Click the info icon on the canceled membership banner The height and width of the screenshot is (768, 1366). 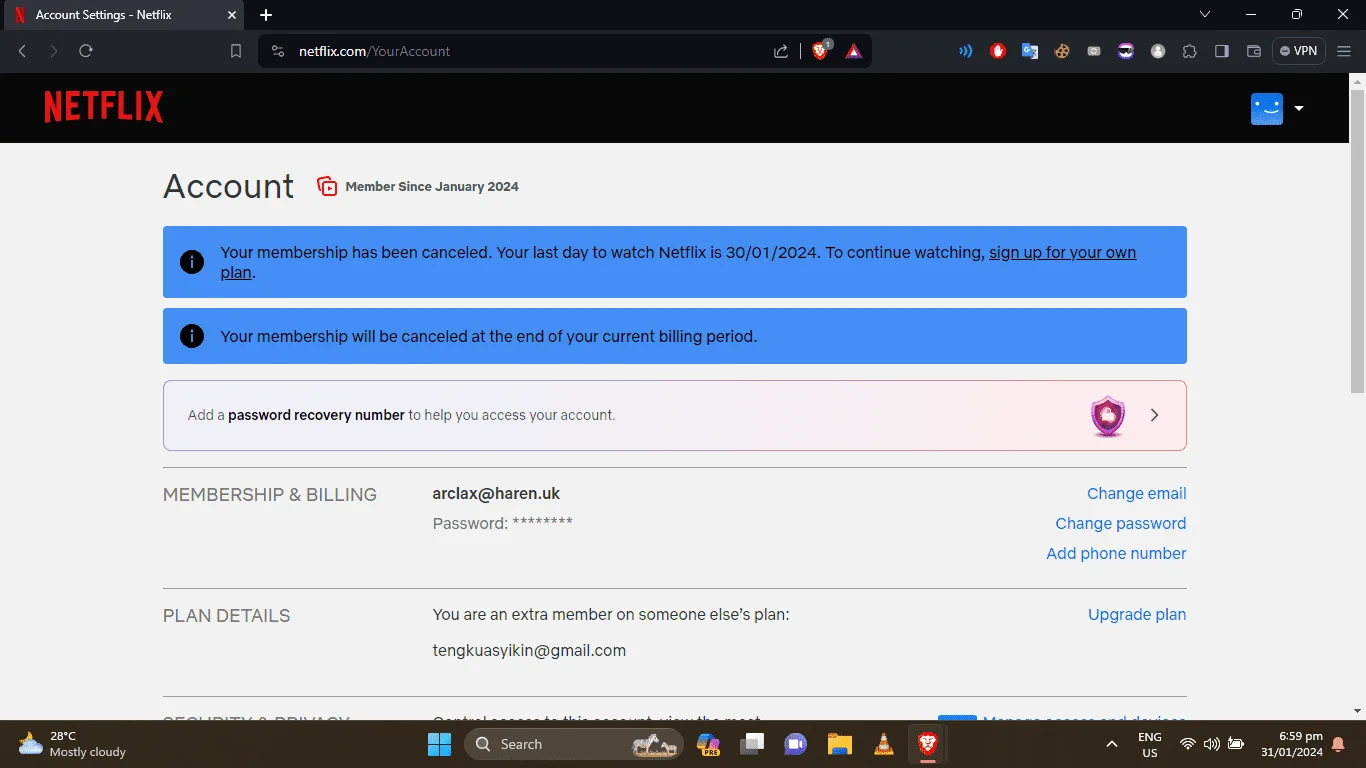click(x=192, y=262)
